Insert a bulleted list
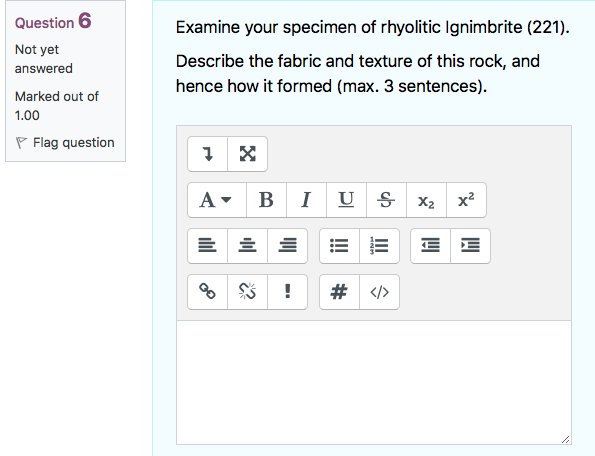This screenshot has width=595, height=456. point(339,246)
